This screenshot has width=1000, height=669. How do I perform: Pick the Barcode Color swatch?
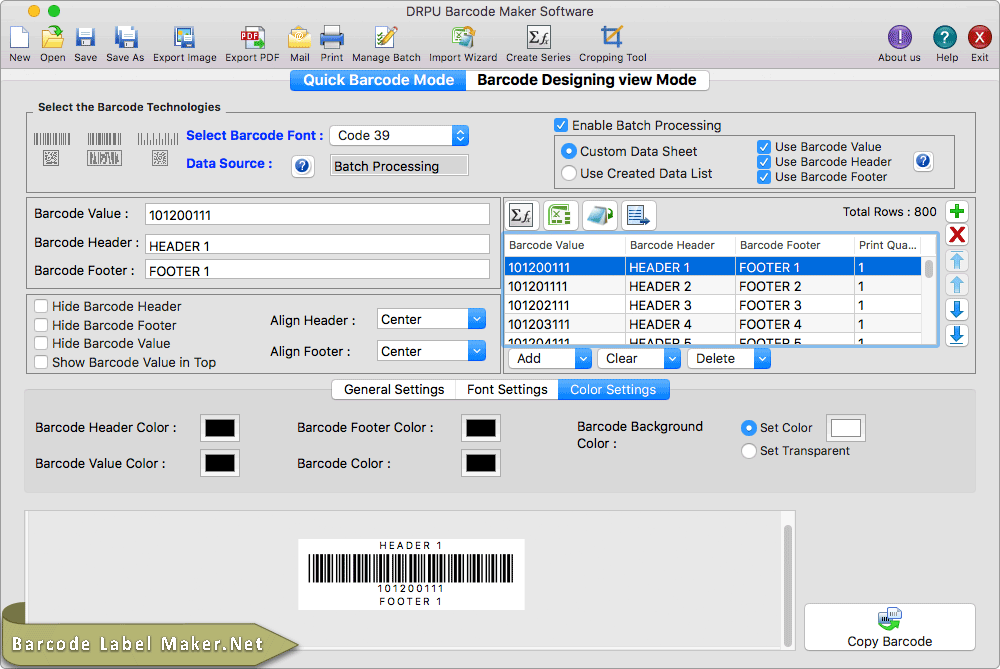pyautogui.click(x=481, y=464)
